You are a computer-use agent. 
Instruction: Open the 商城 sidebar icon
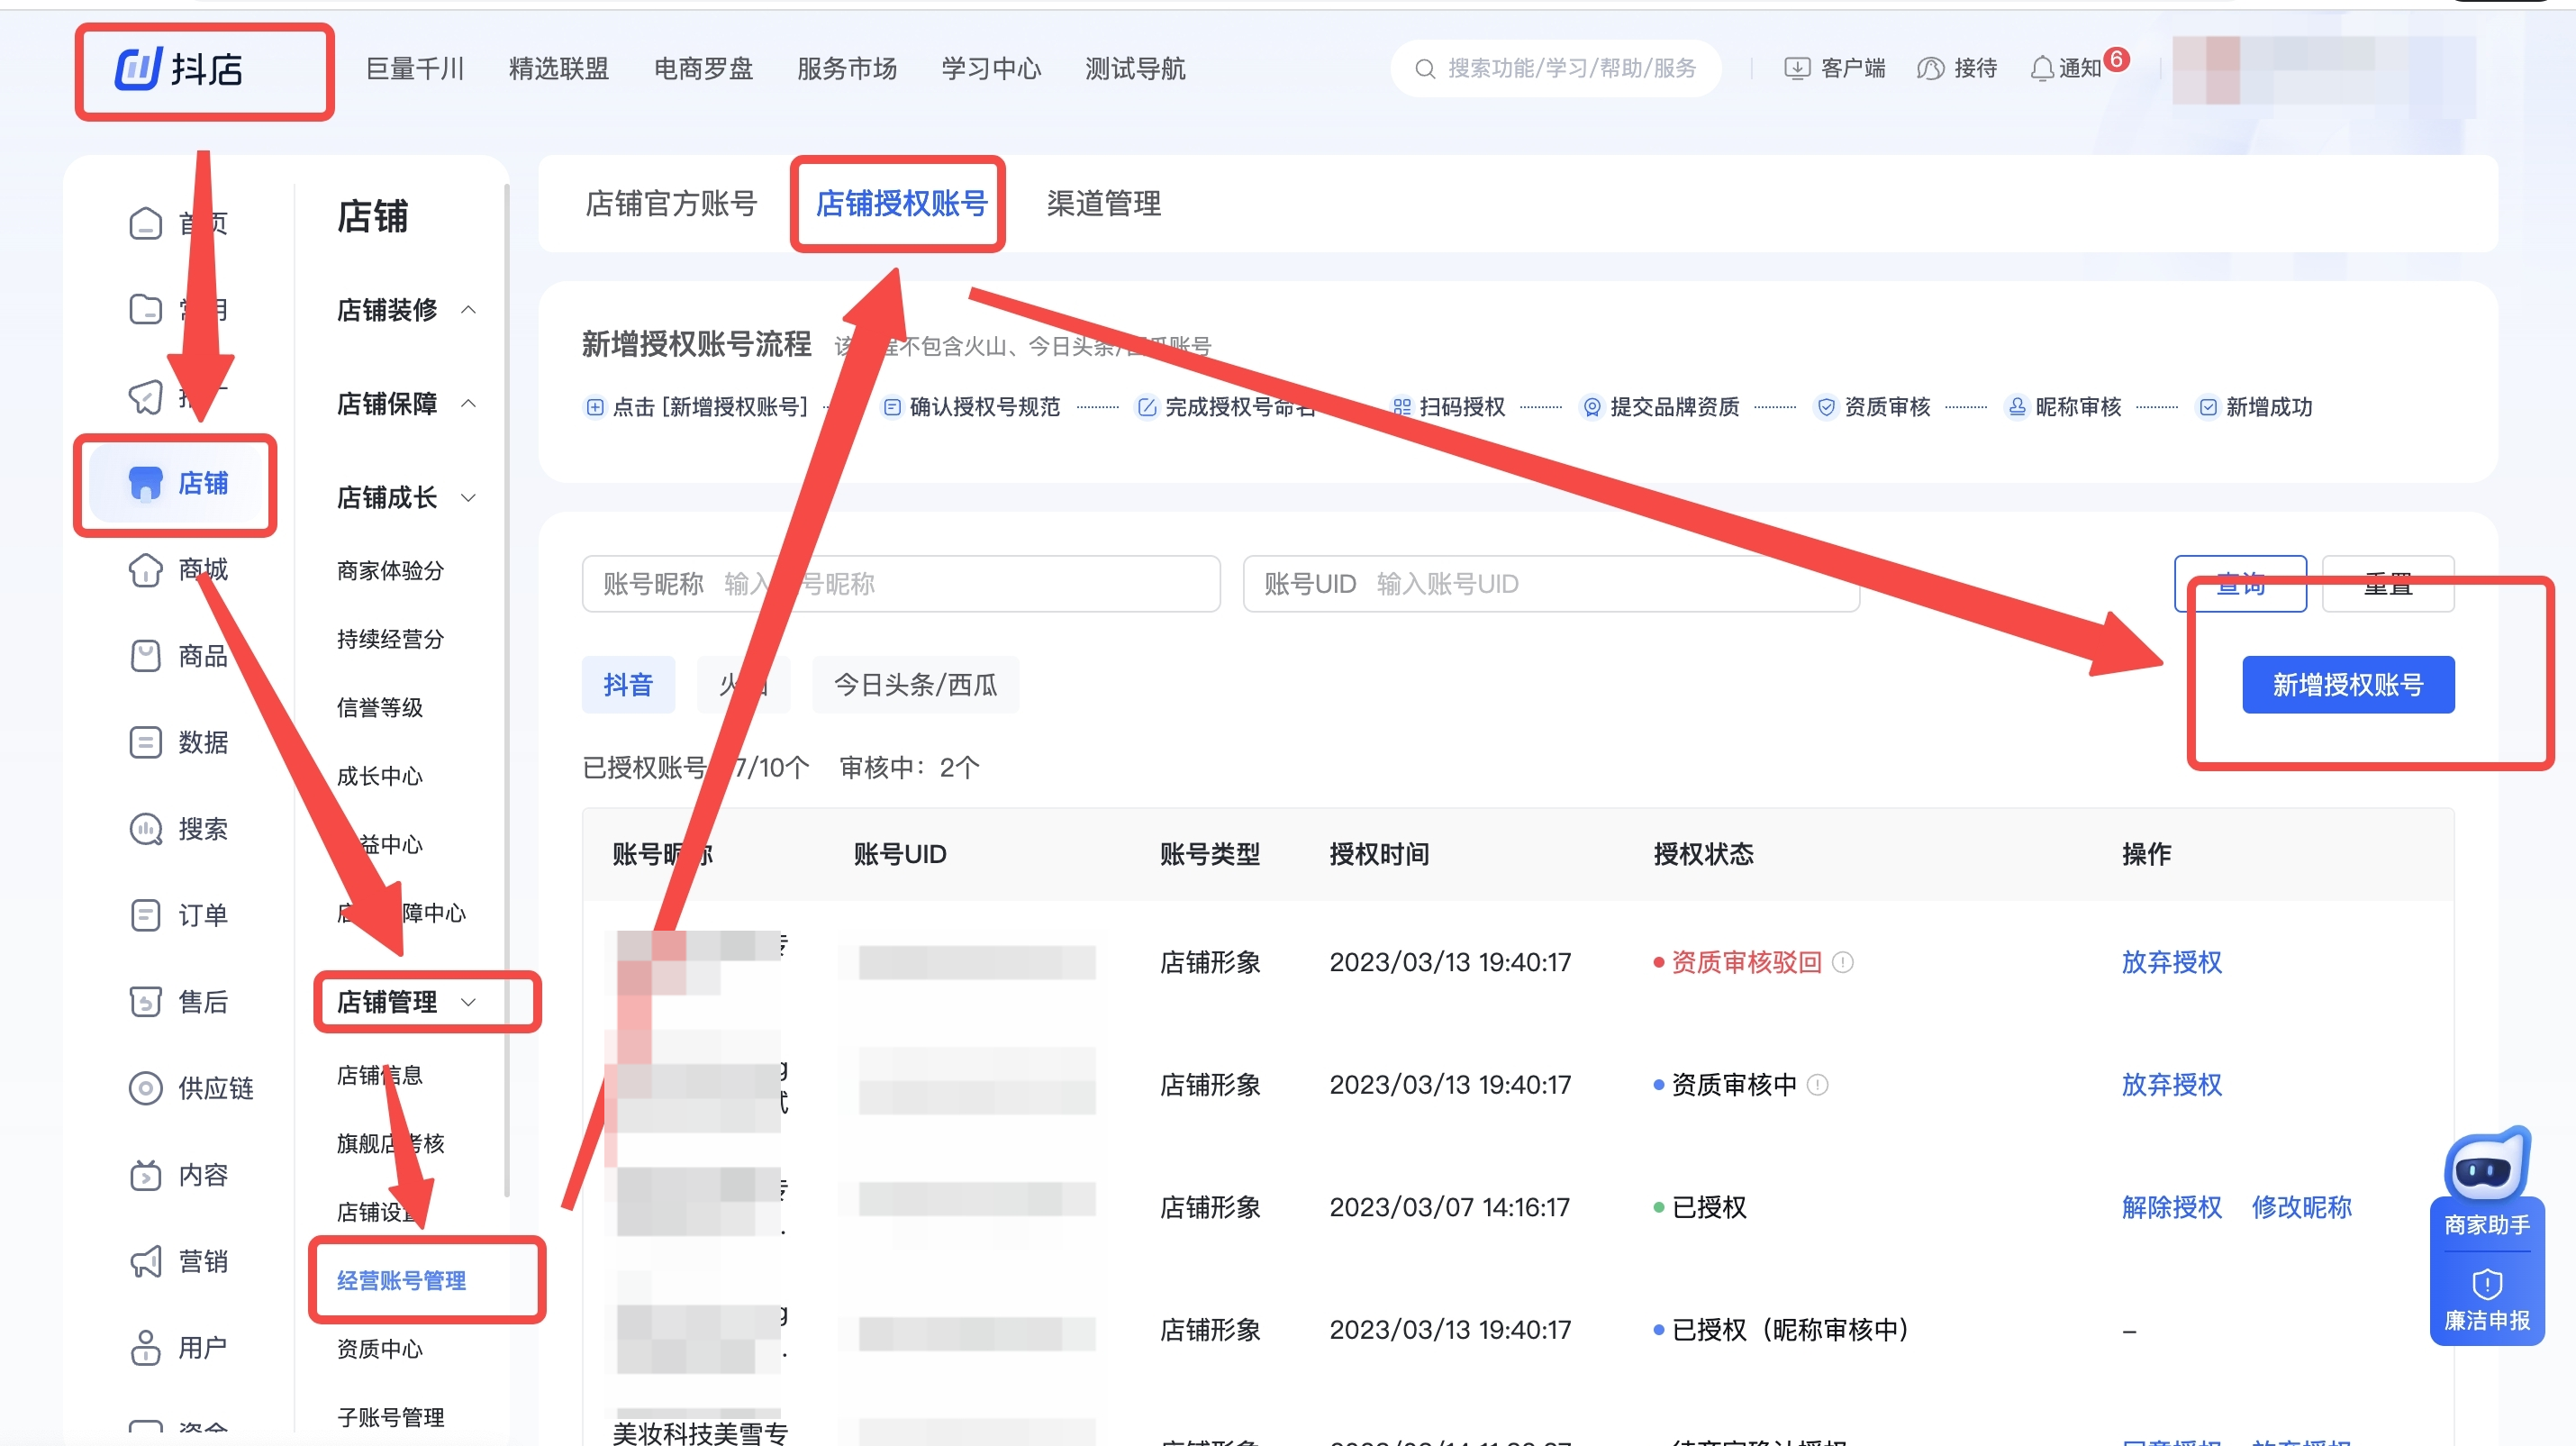click(146, 570)
